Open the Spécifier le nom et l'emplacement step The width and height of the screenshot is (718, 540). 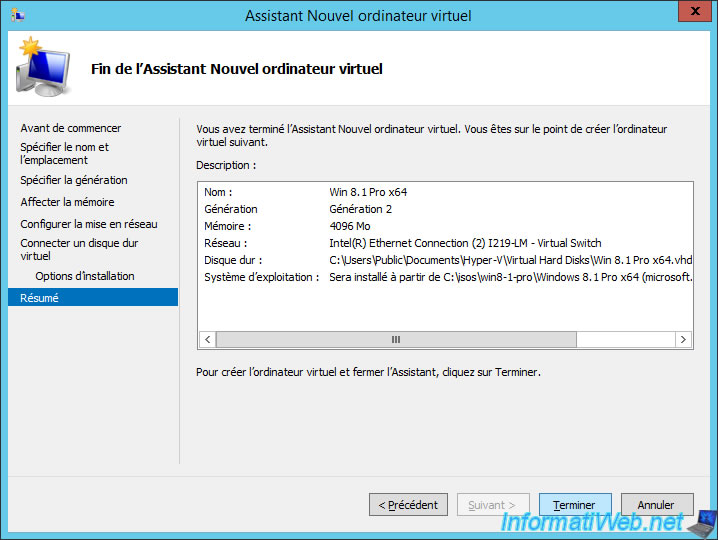(65, 154)
